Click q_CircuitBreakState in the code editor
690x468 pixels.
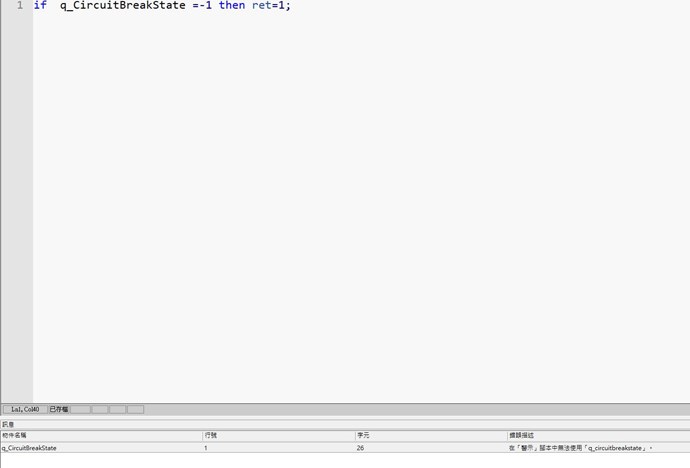[x=122, y=6]
